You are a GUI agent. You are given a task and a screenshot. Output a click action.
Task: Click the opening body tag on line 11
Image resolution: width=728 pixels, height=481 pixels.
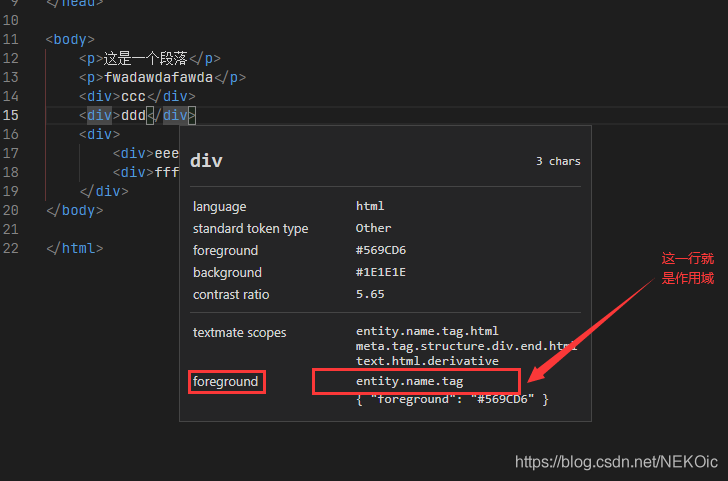(70, 40)
